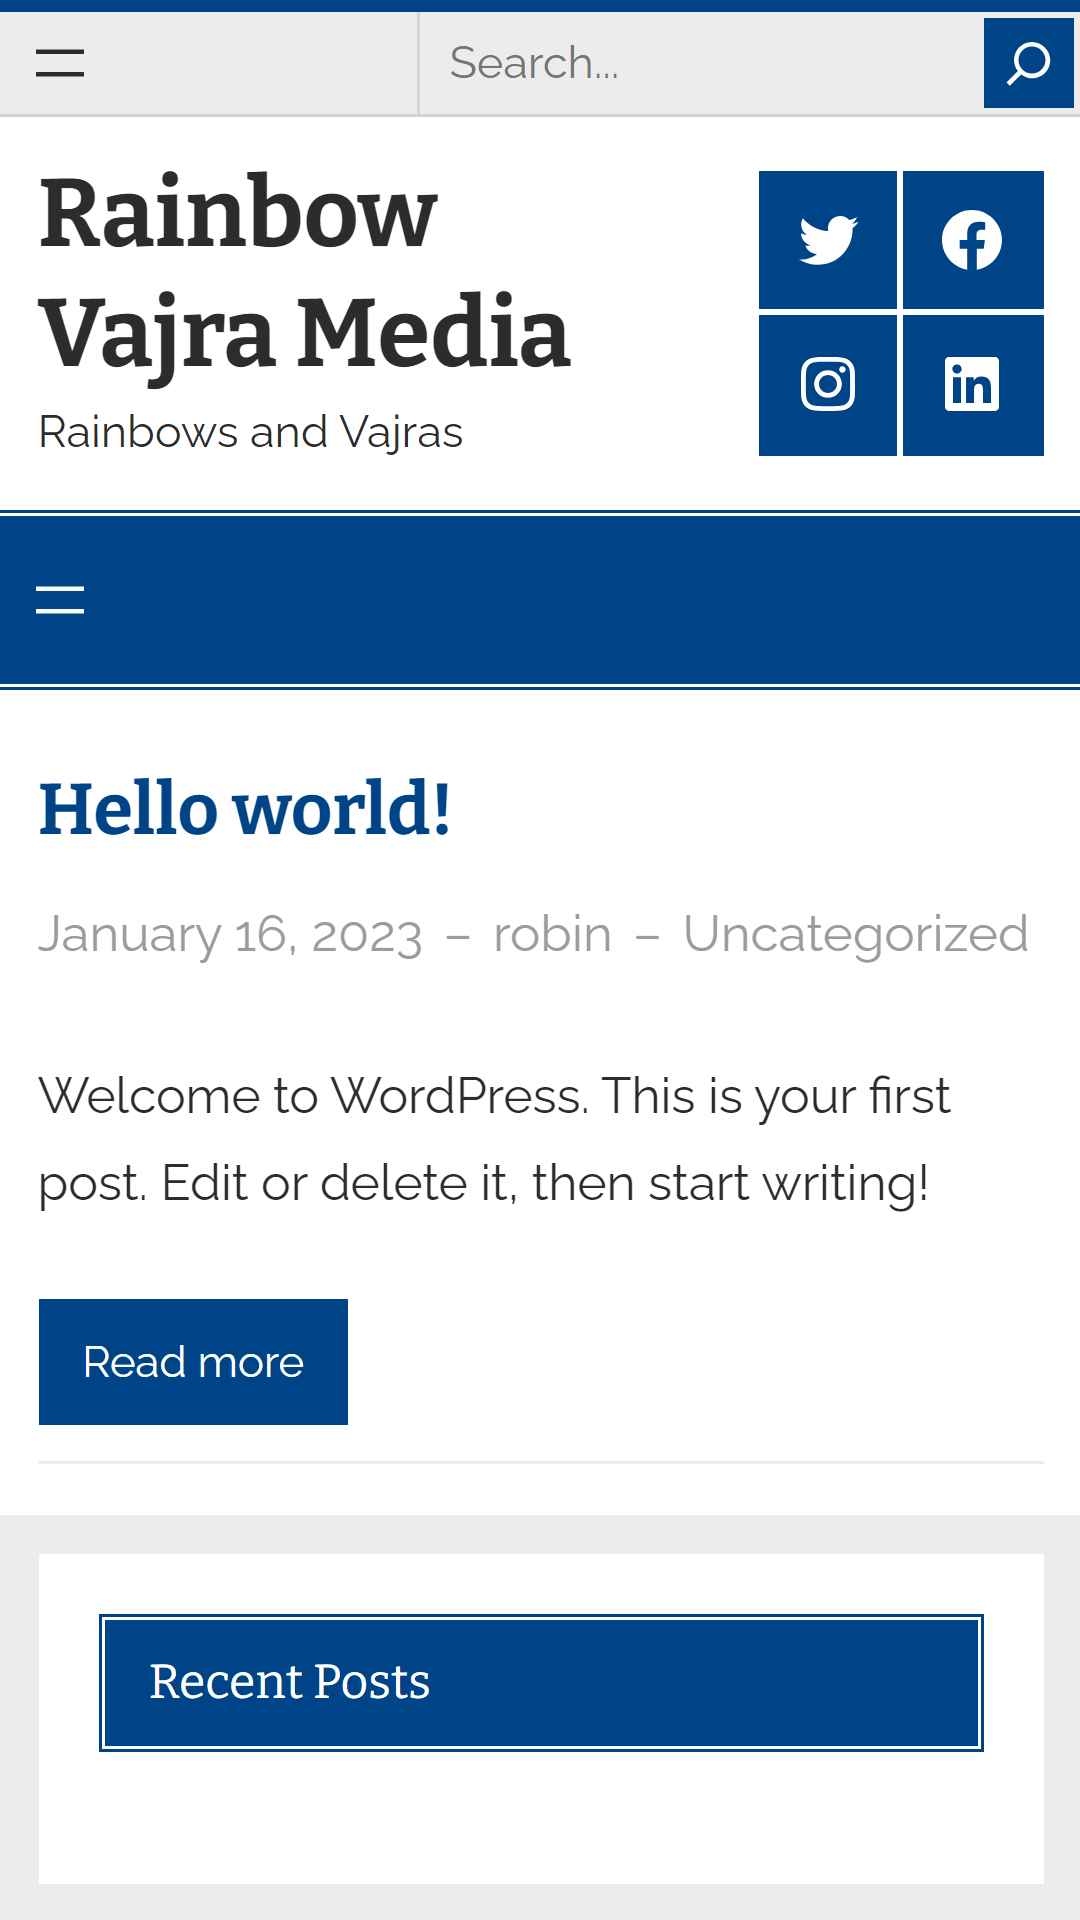Viewport: 1080px width, 1920px height.
Task: Expand the main navigation menu in blue bar
Action: [60, 600]
